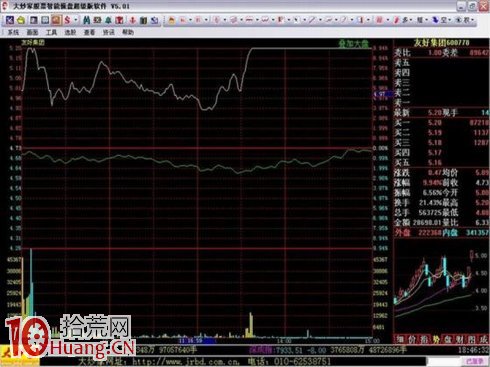Open the 帮助 menu
Viewport: 490px width, 367px height.
(x=128, y=32)
